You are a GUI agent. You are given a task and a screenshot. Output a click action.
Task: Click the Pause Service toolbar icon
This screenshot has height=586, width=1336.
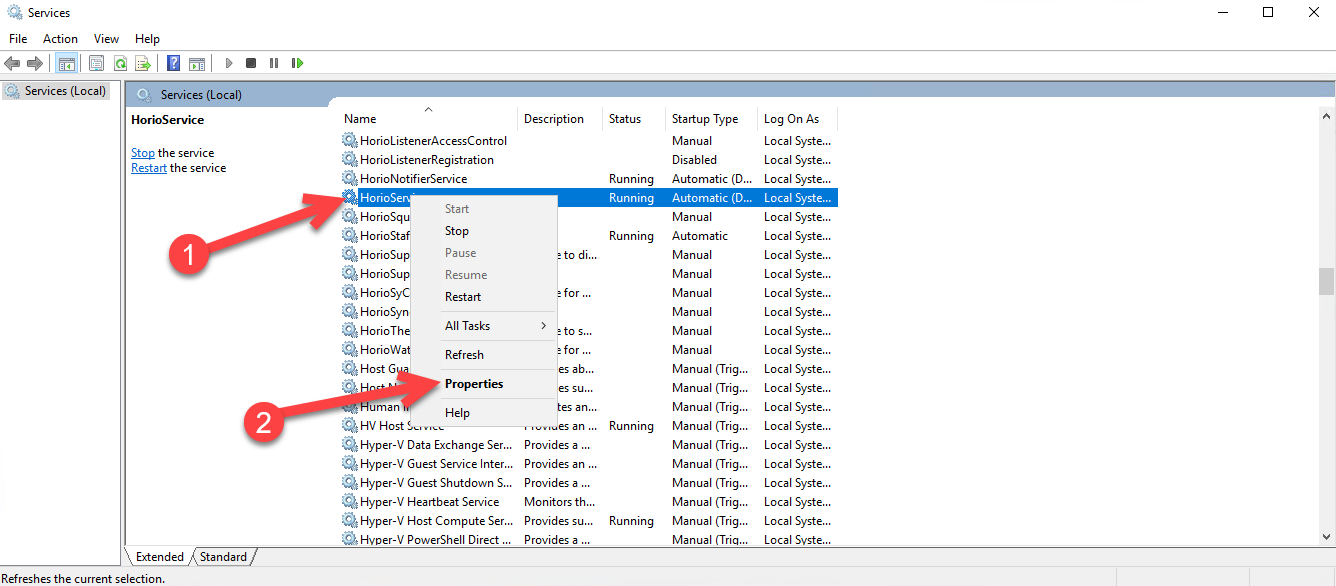274,63
